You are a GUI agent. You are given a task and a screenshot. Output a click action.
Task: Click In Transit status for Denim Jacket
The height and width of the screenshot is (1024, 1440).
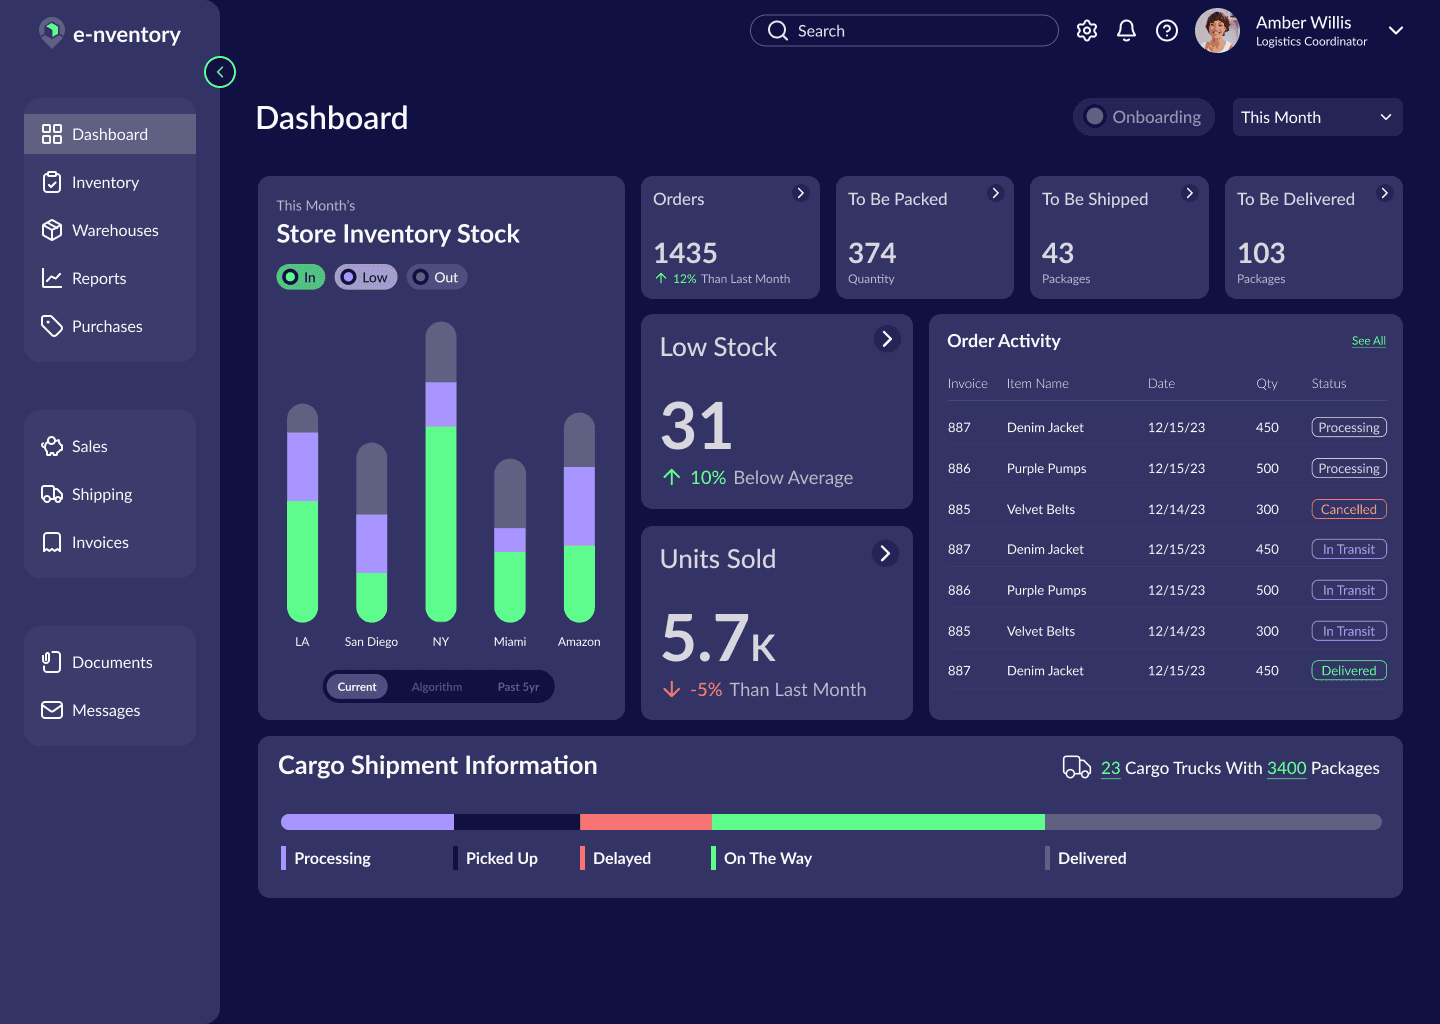1349,550
